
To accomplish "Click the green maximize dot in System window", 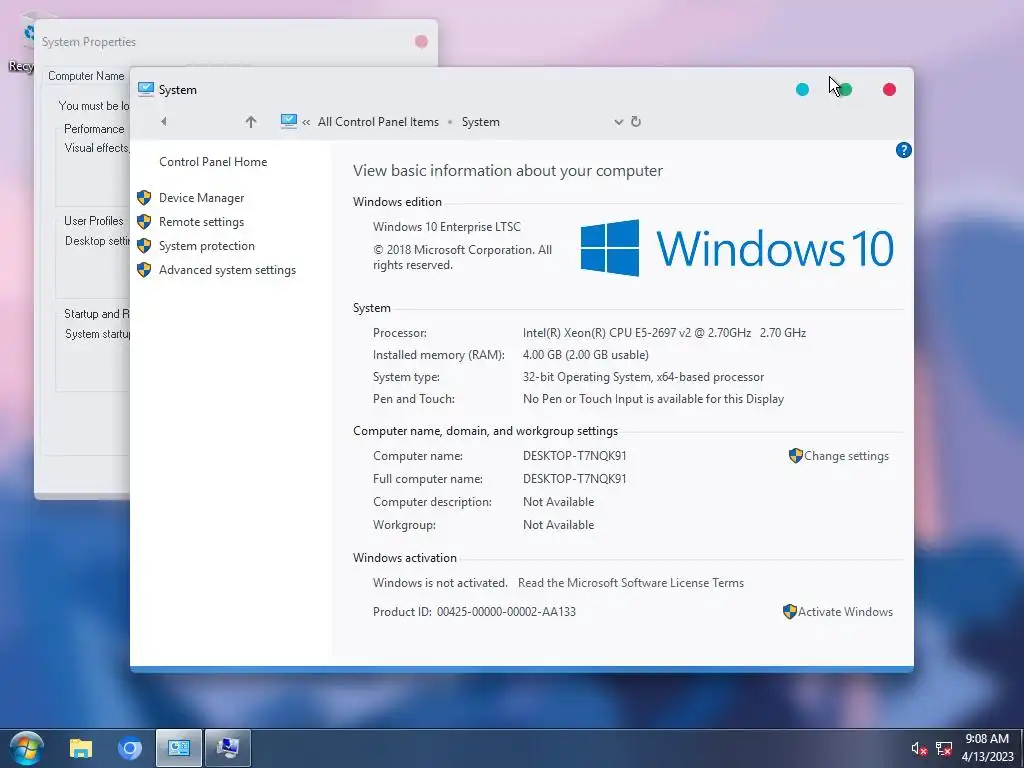I will (x=846, y=89).
